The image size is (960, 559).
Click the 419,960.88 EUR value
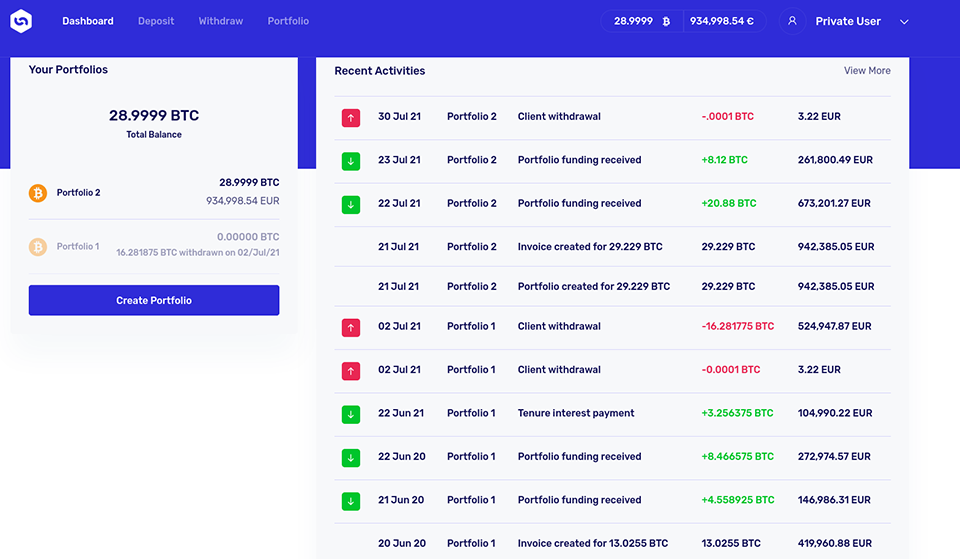(834, 543)
